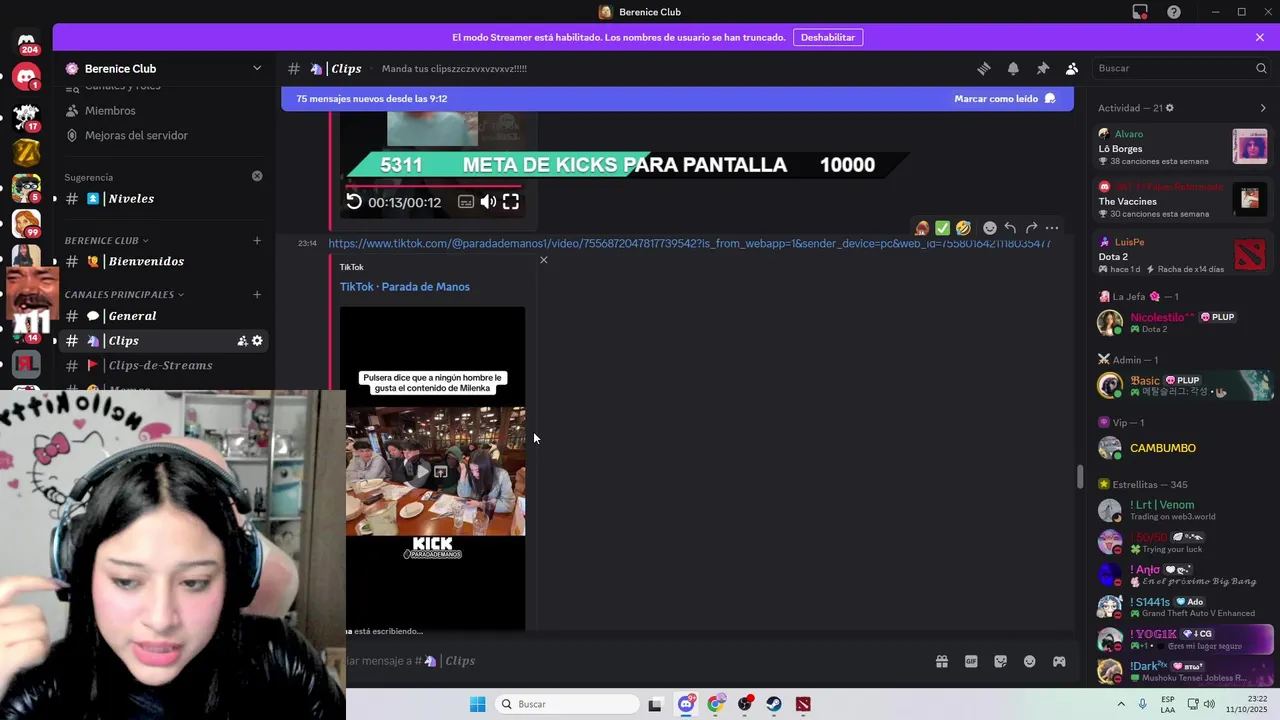Focus the Buscar search field in Discord
The image size is (1280, 720).
click(1181, 68)
